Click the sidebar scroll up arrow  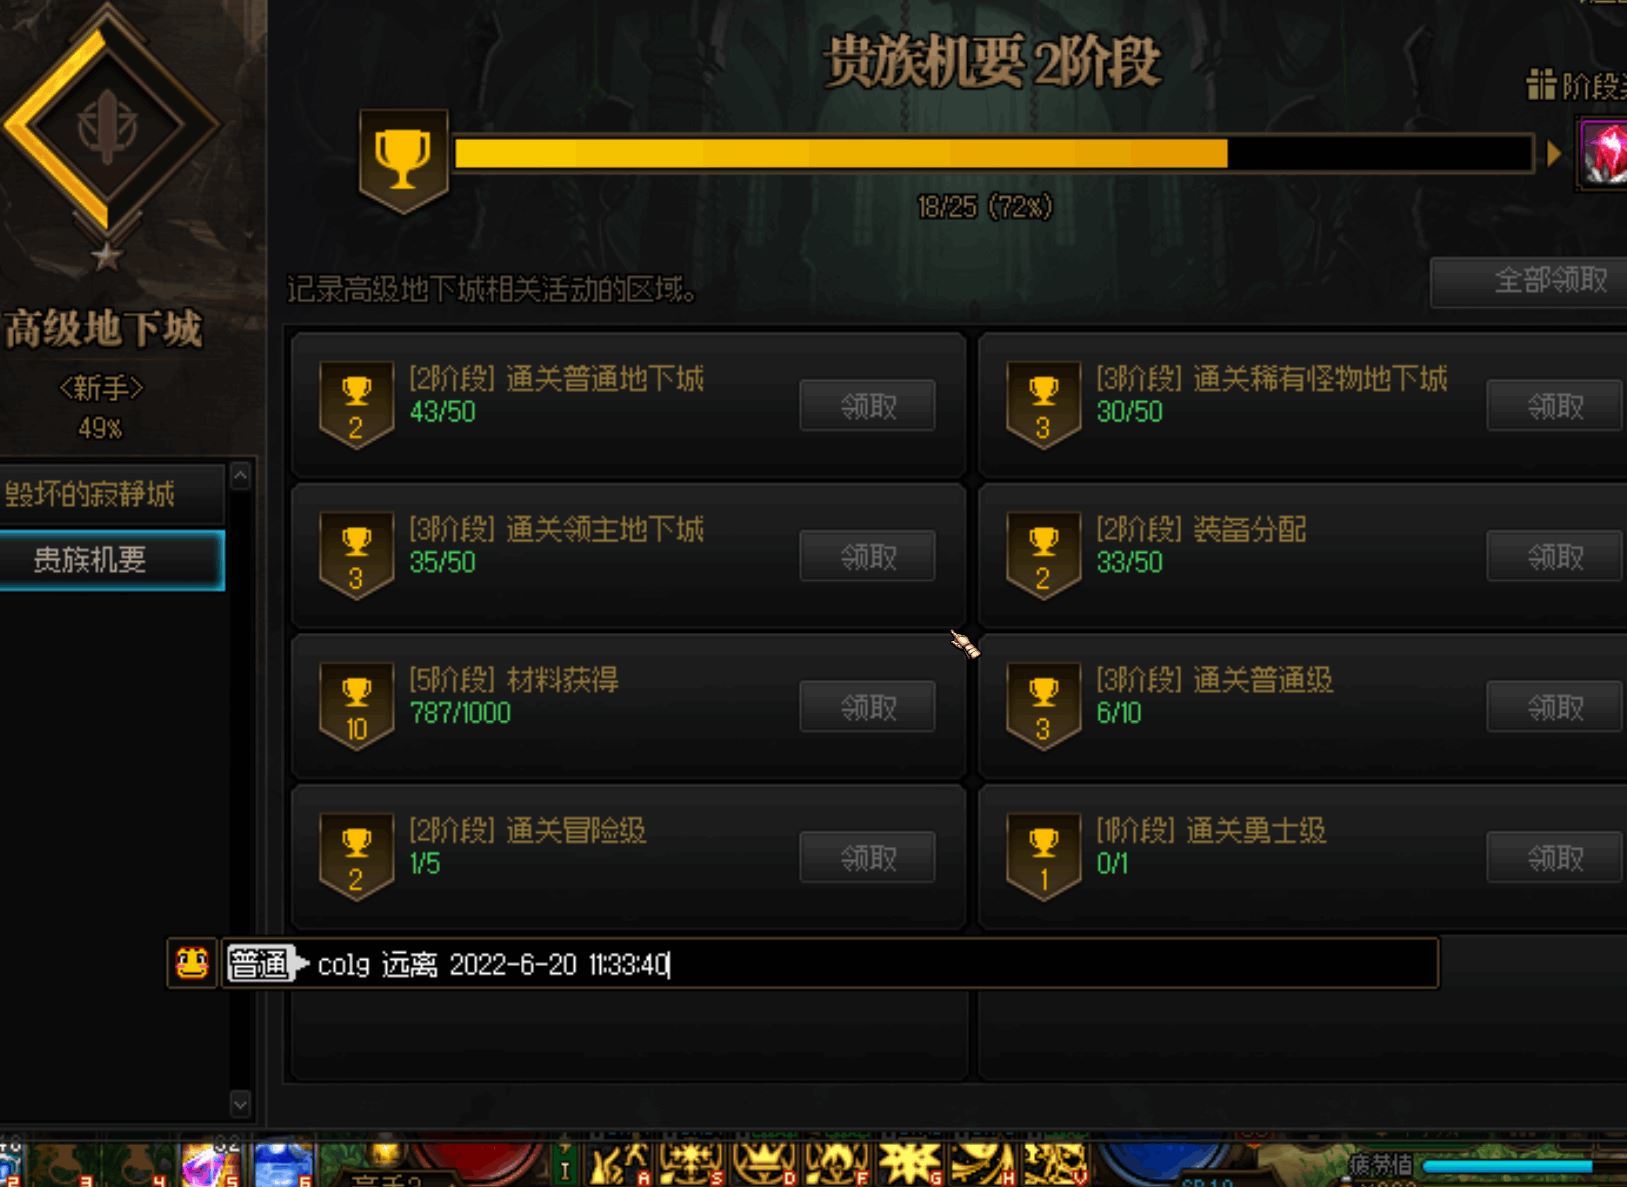[240, 476]
